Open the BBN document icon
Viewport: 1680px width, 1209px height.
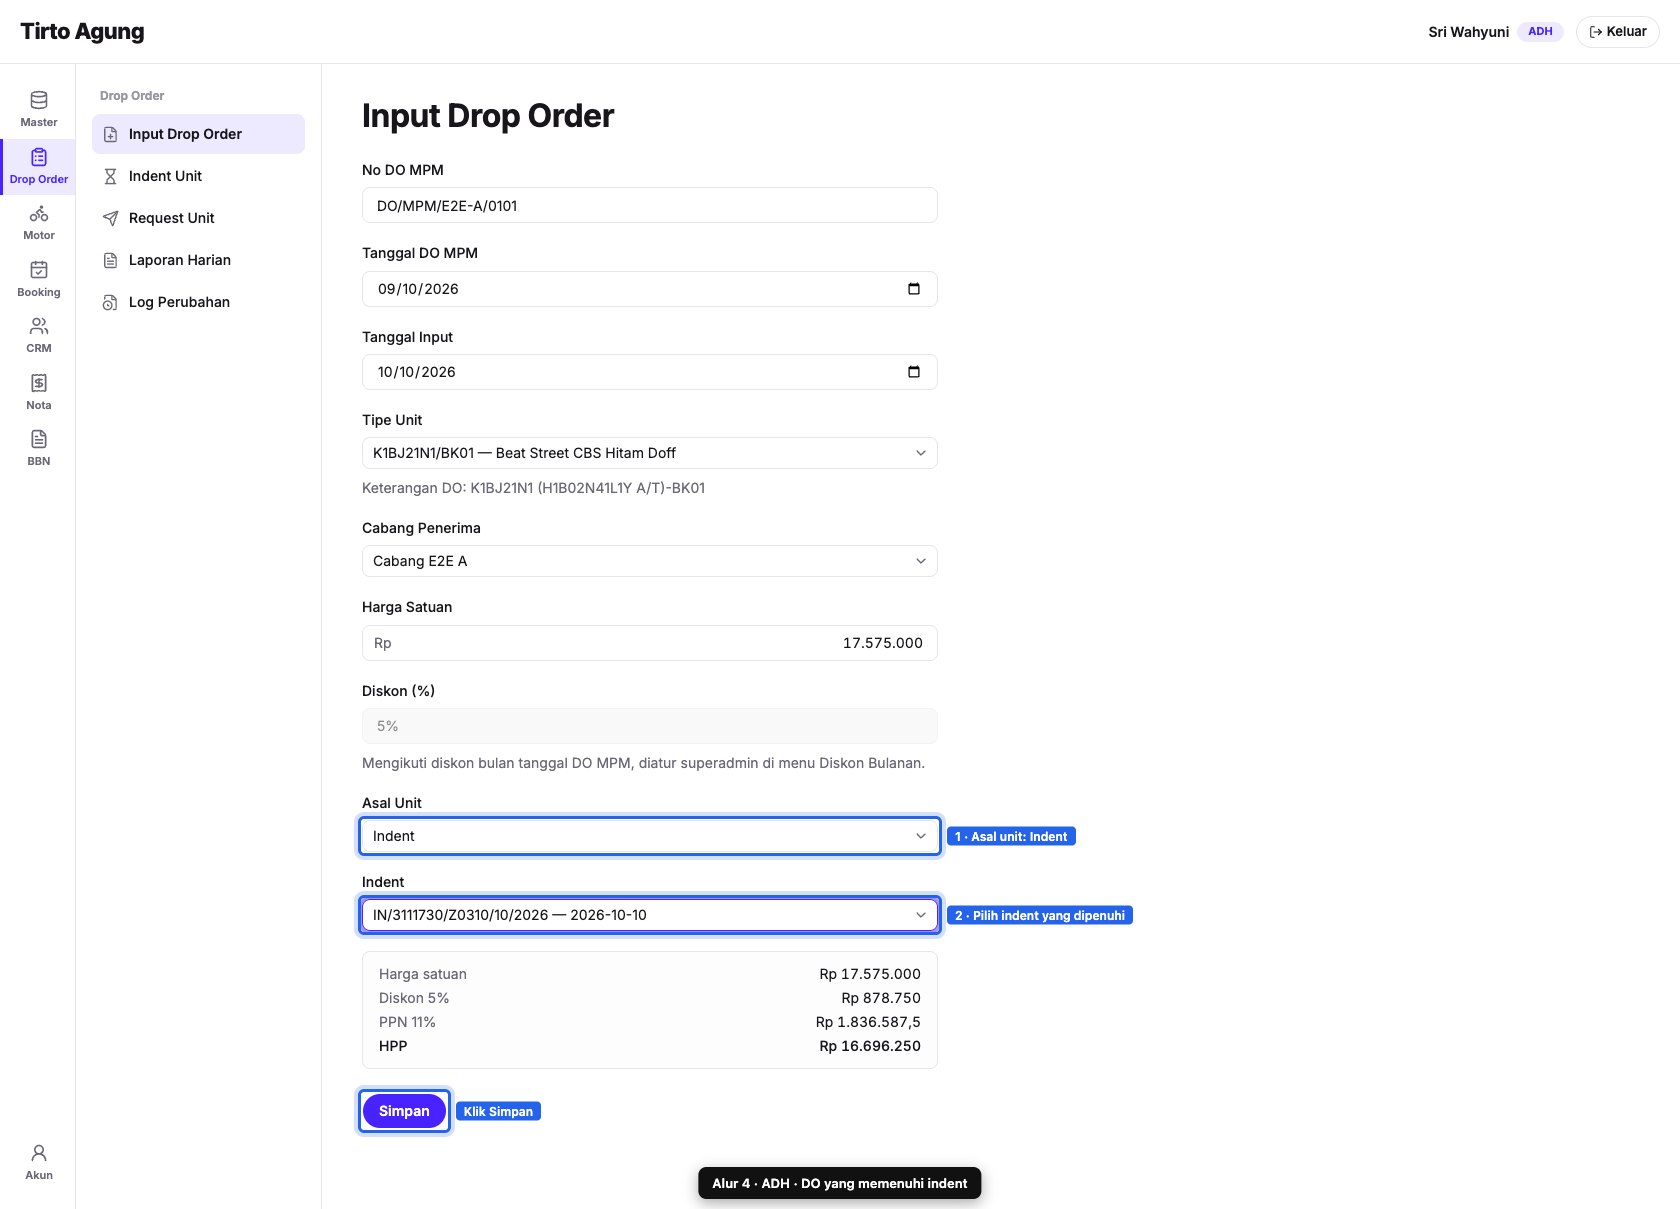pyautogui.click(x=39, y=439)
